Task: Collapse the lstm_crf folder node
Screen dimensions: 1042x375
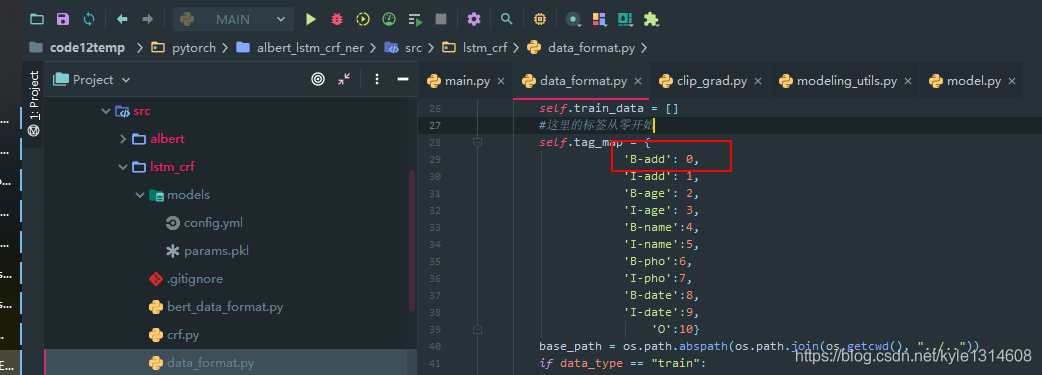Action: point(122,167)
